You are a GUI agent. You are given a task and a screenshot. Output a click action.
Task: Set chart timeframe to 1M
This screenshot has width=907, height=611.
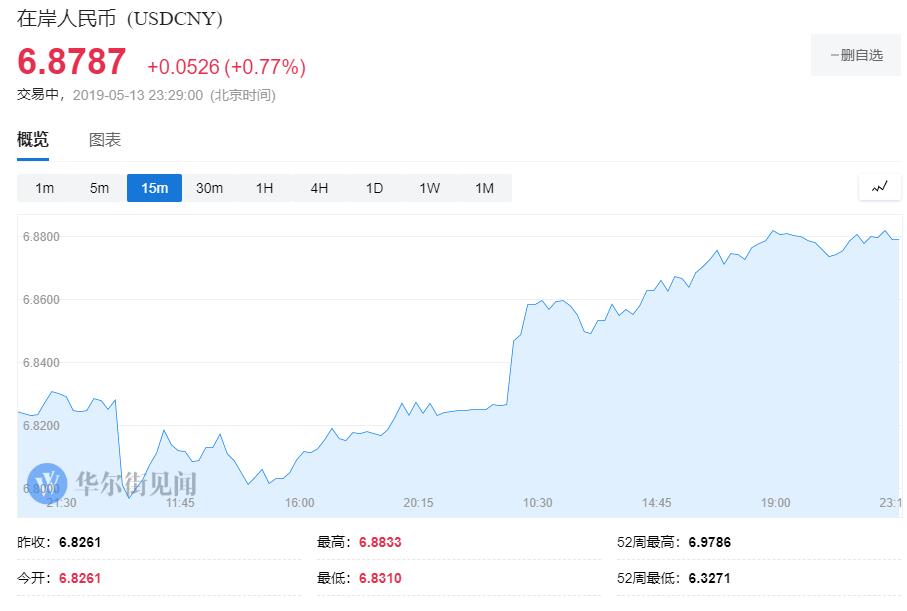pos(484,188)
